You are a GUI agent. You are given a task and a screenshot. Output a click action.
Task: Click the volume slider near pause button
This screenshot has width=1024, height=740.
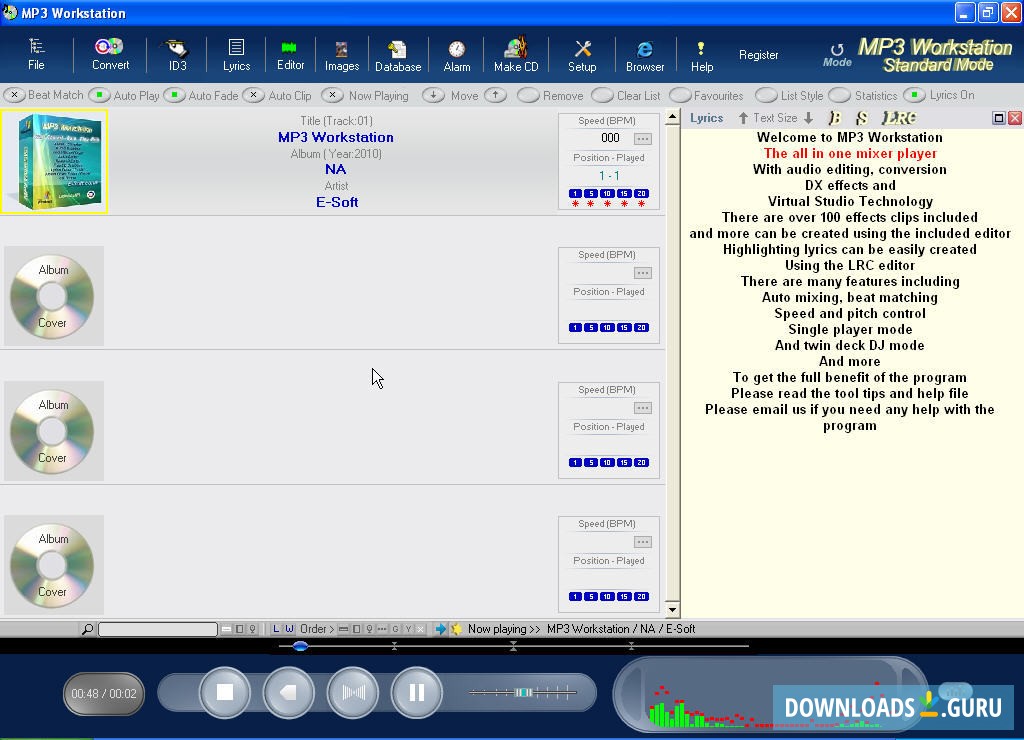click(x=522, y=692)
